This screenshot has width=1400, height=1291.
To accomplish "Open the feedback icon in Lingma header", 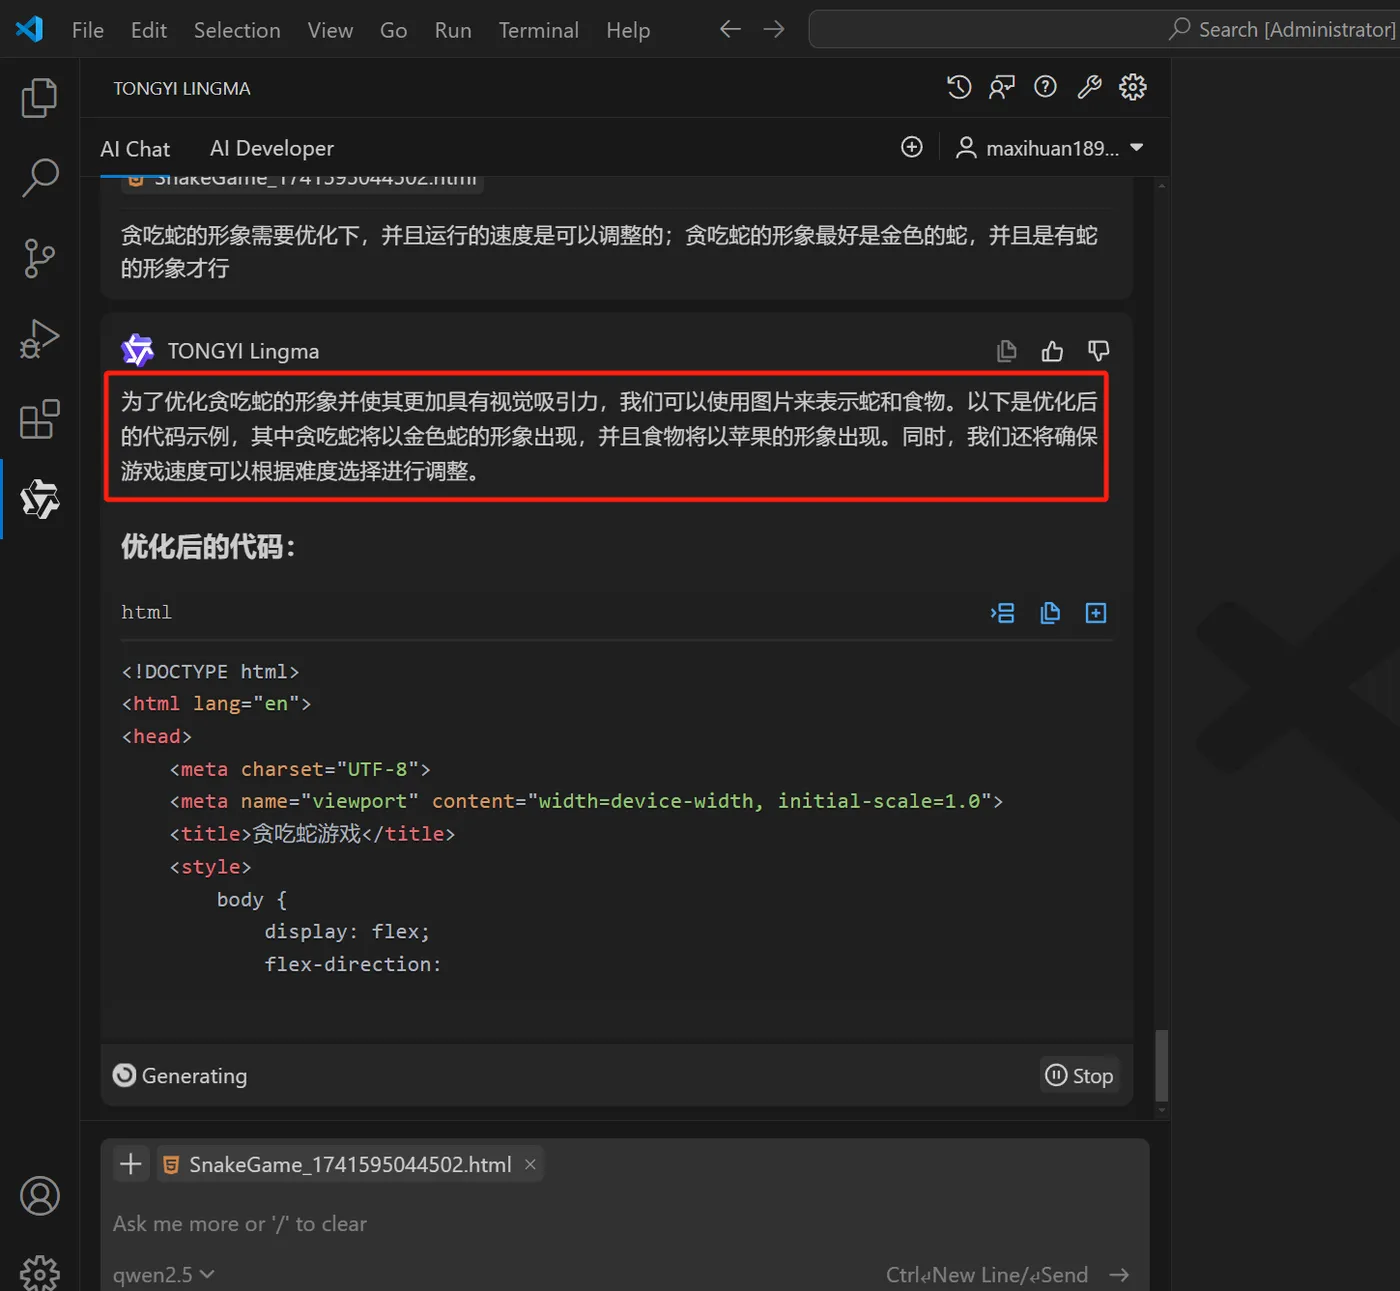I will tap(1002, 88).
